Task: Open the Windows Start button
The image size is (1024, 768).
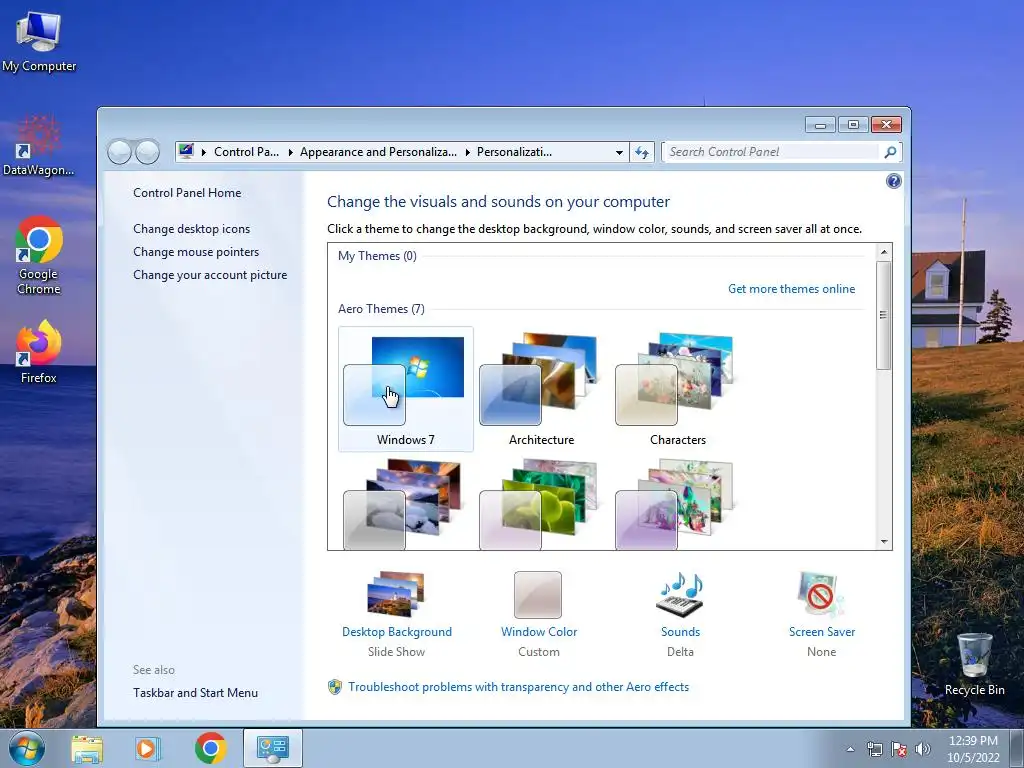Action: tap(27, 748)
